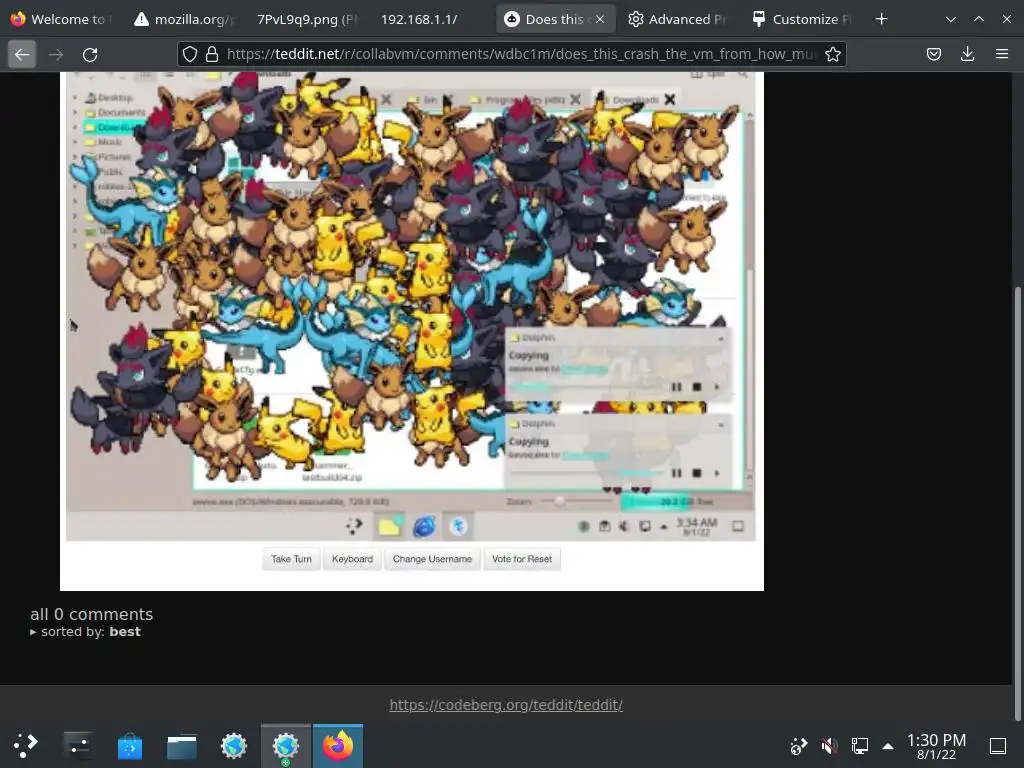Open the KDE application launcher

coord(26,746)
